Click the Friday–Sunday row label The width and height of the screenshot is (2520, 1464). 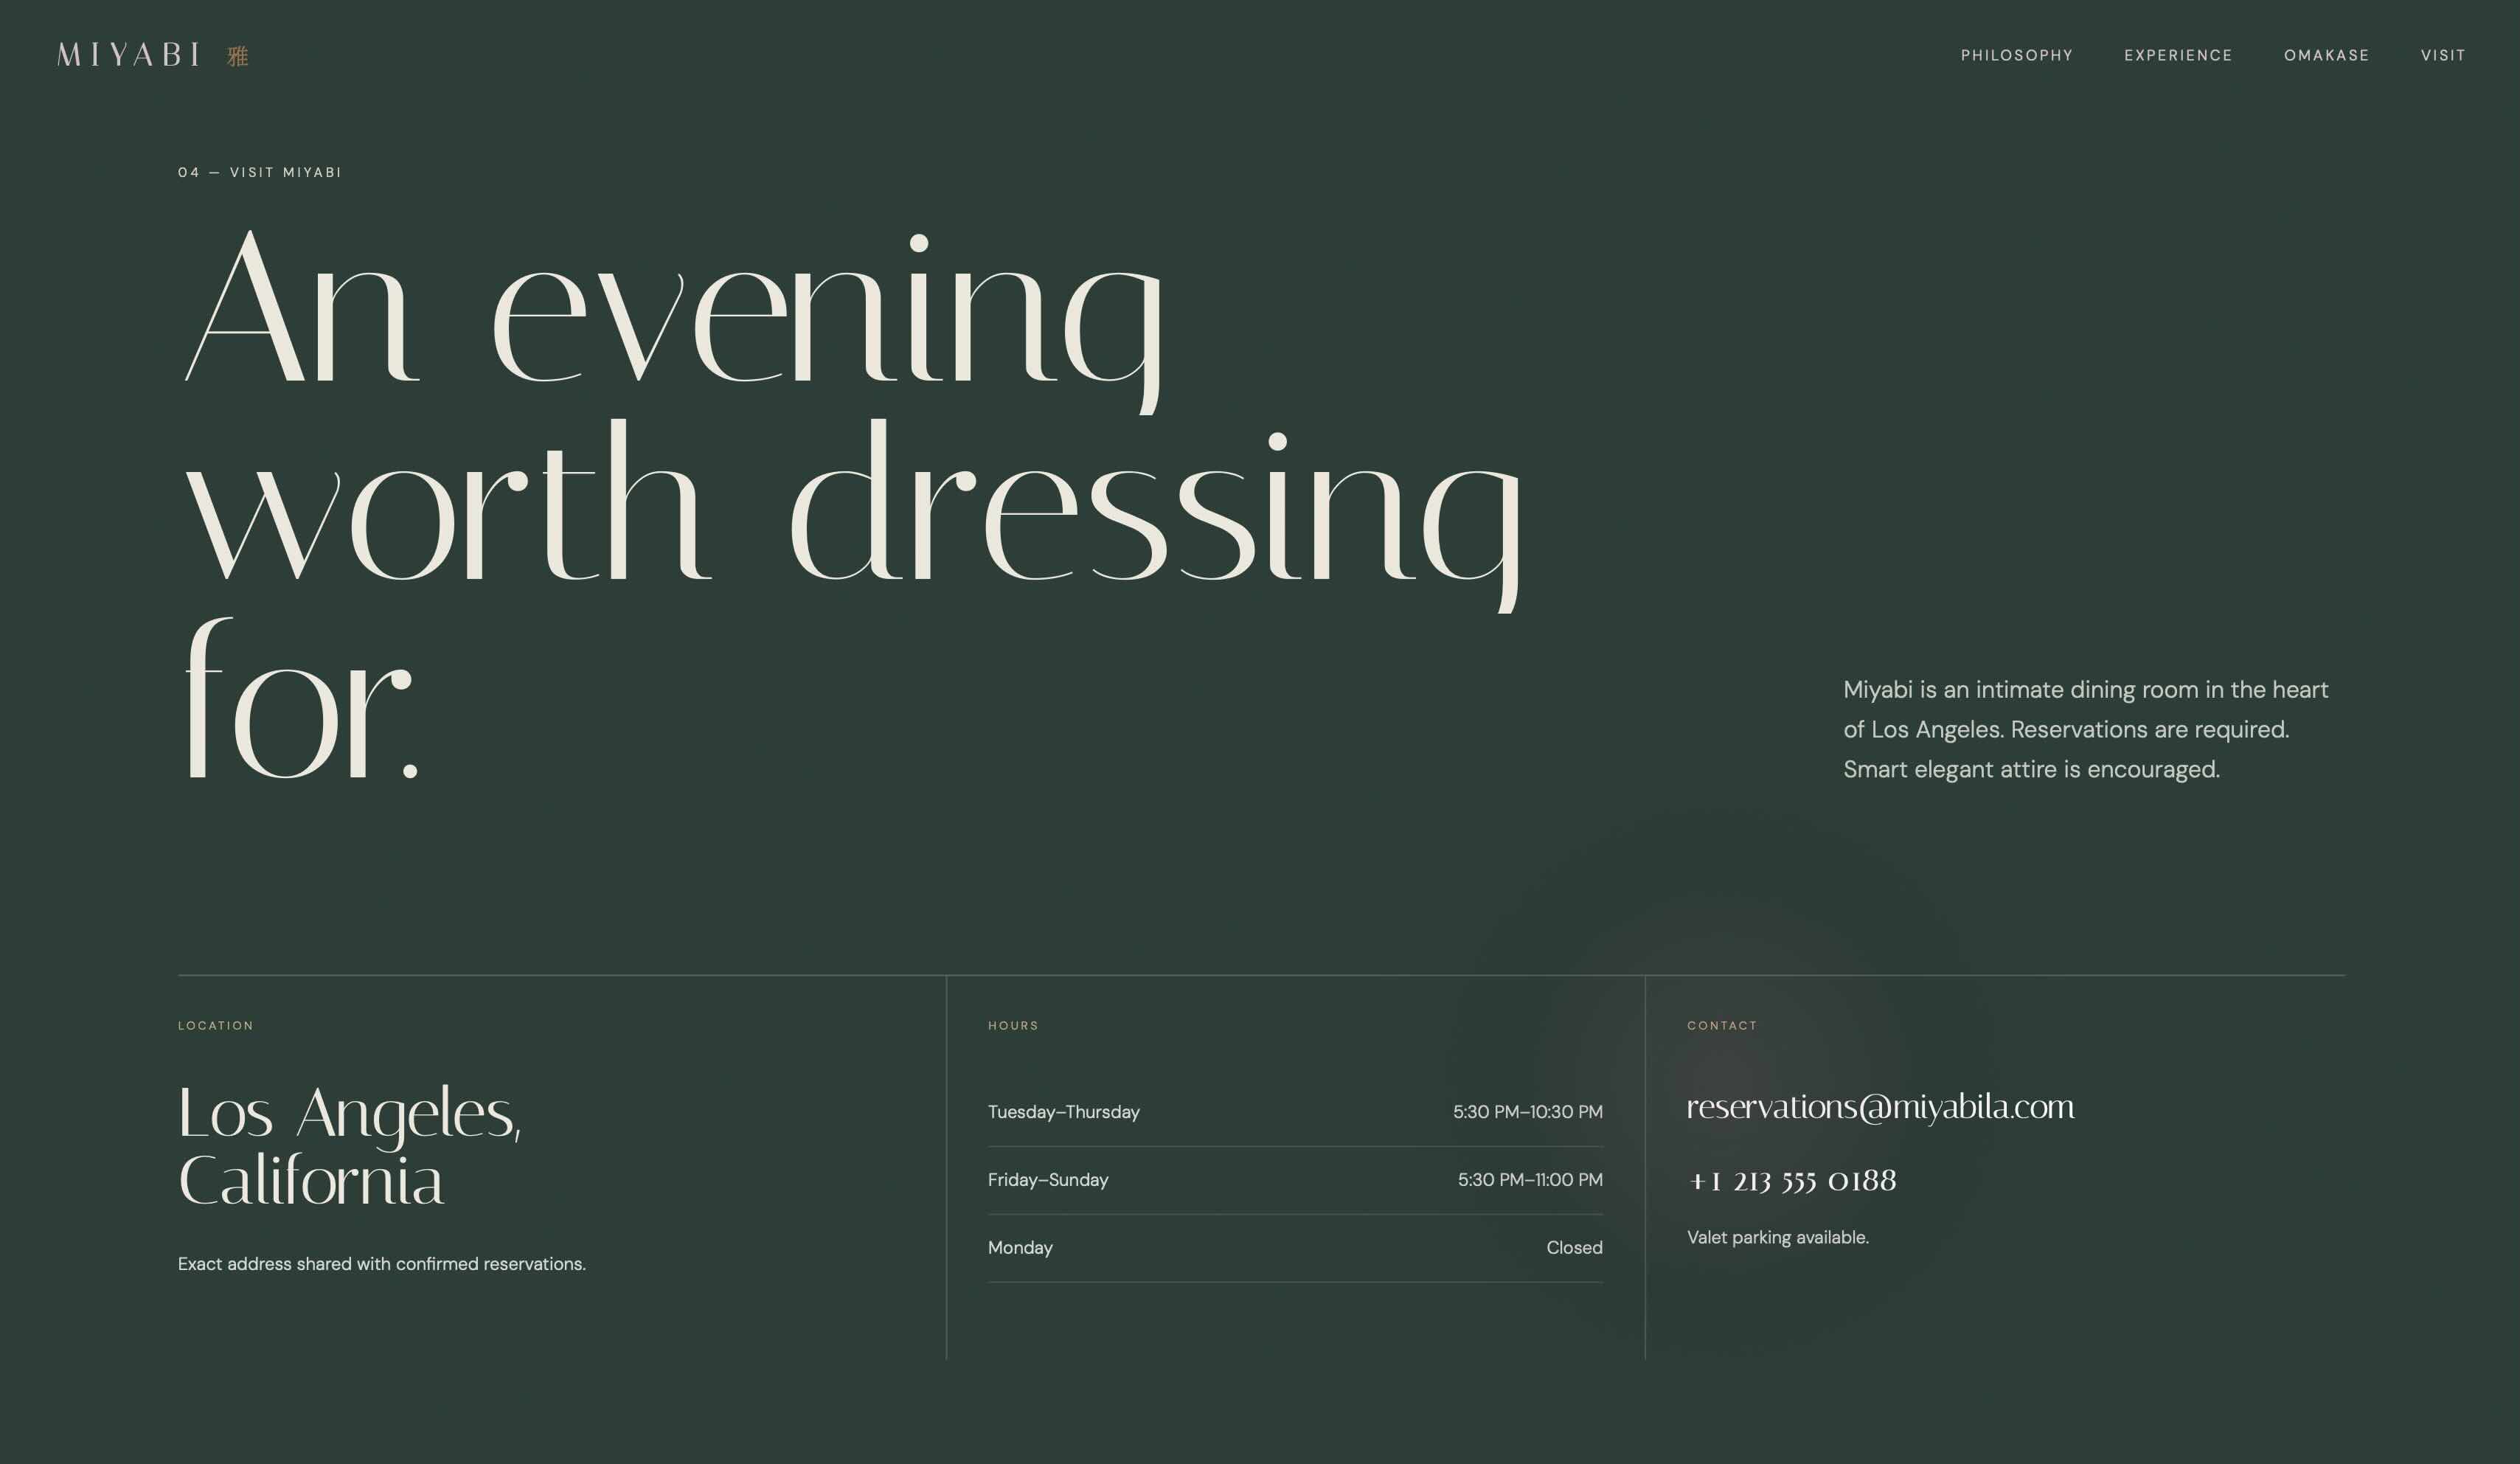(x=1048, y=1180)
